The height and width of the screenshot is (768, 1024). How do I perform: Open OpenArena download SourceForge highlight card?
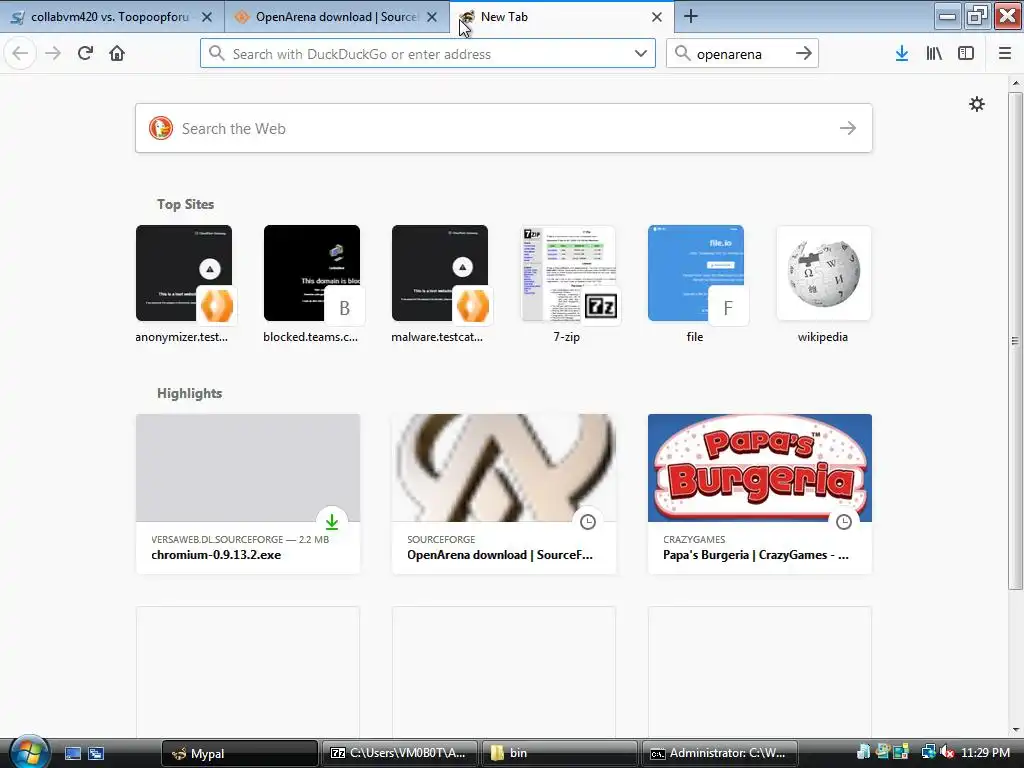point(504,494)
